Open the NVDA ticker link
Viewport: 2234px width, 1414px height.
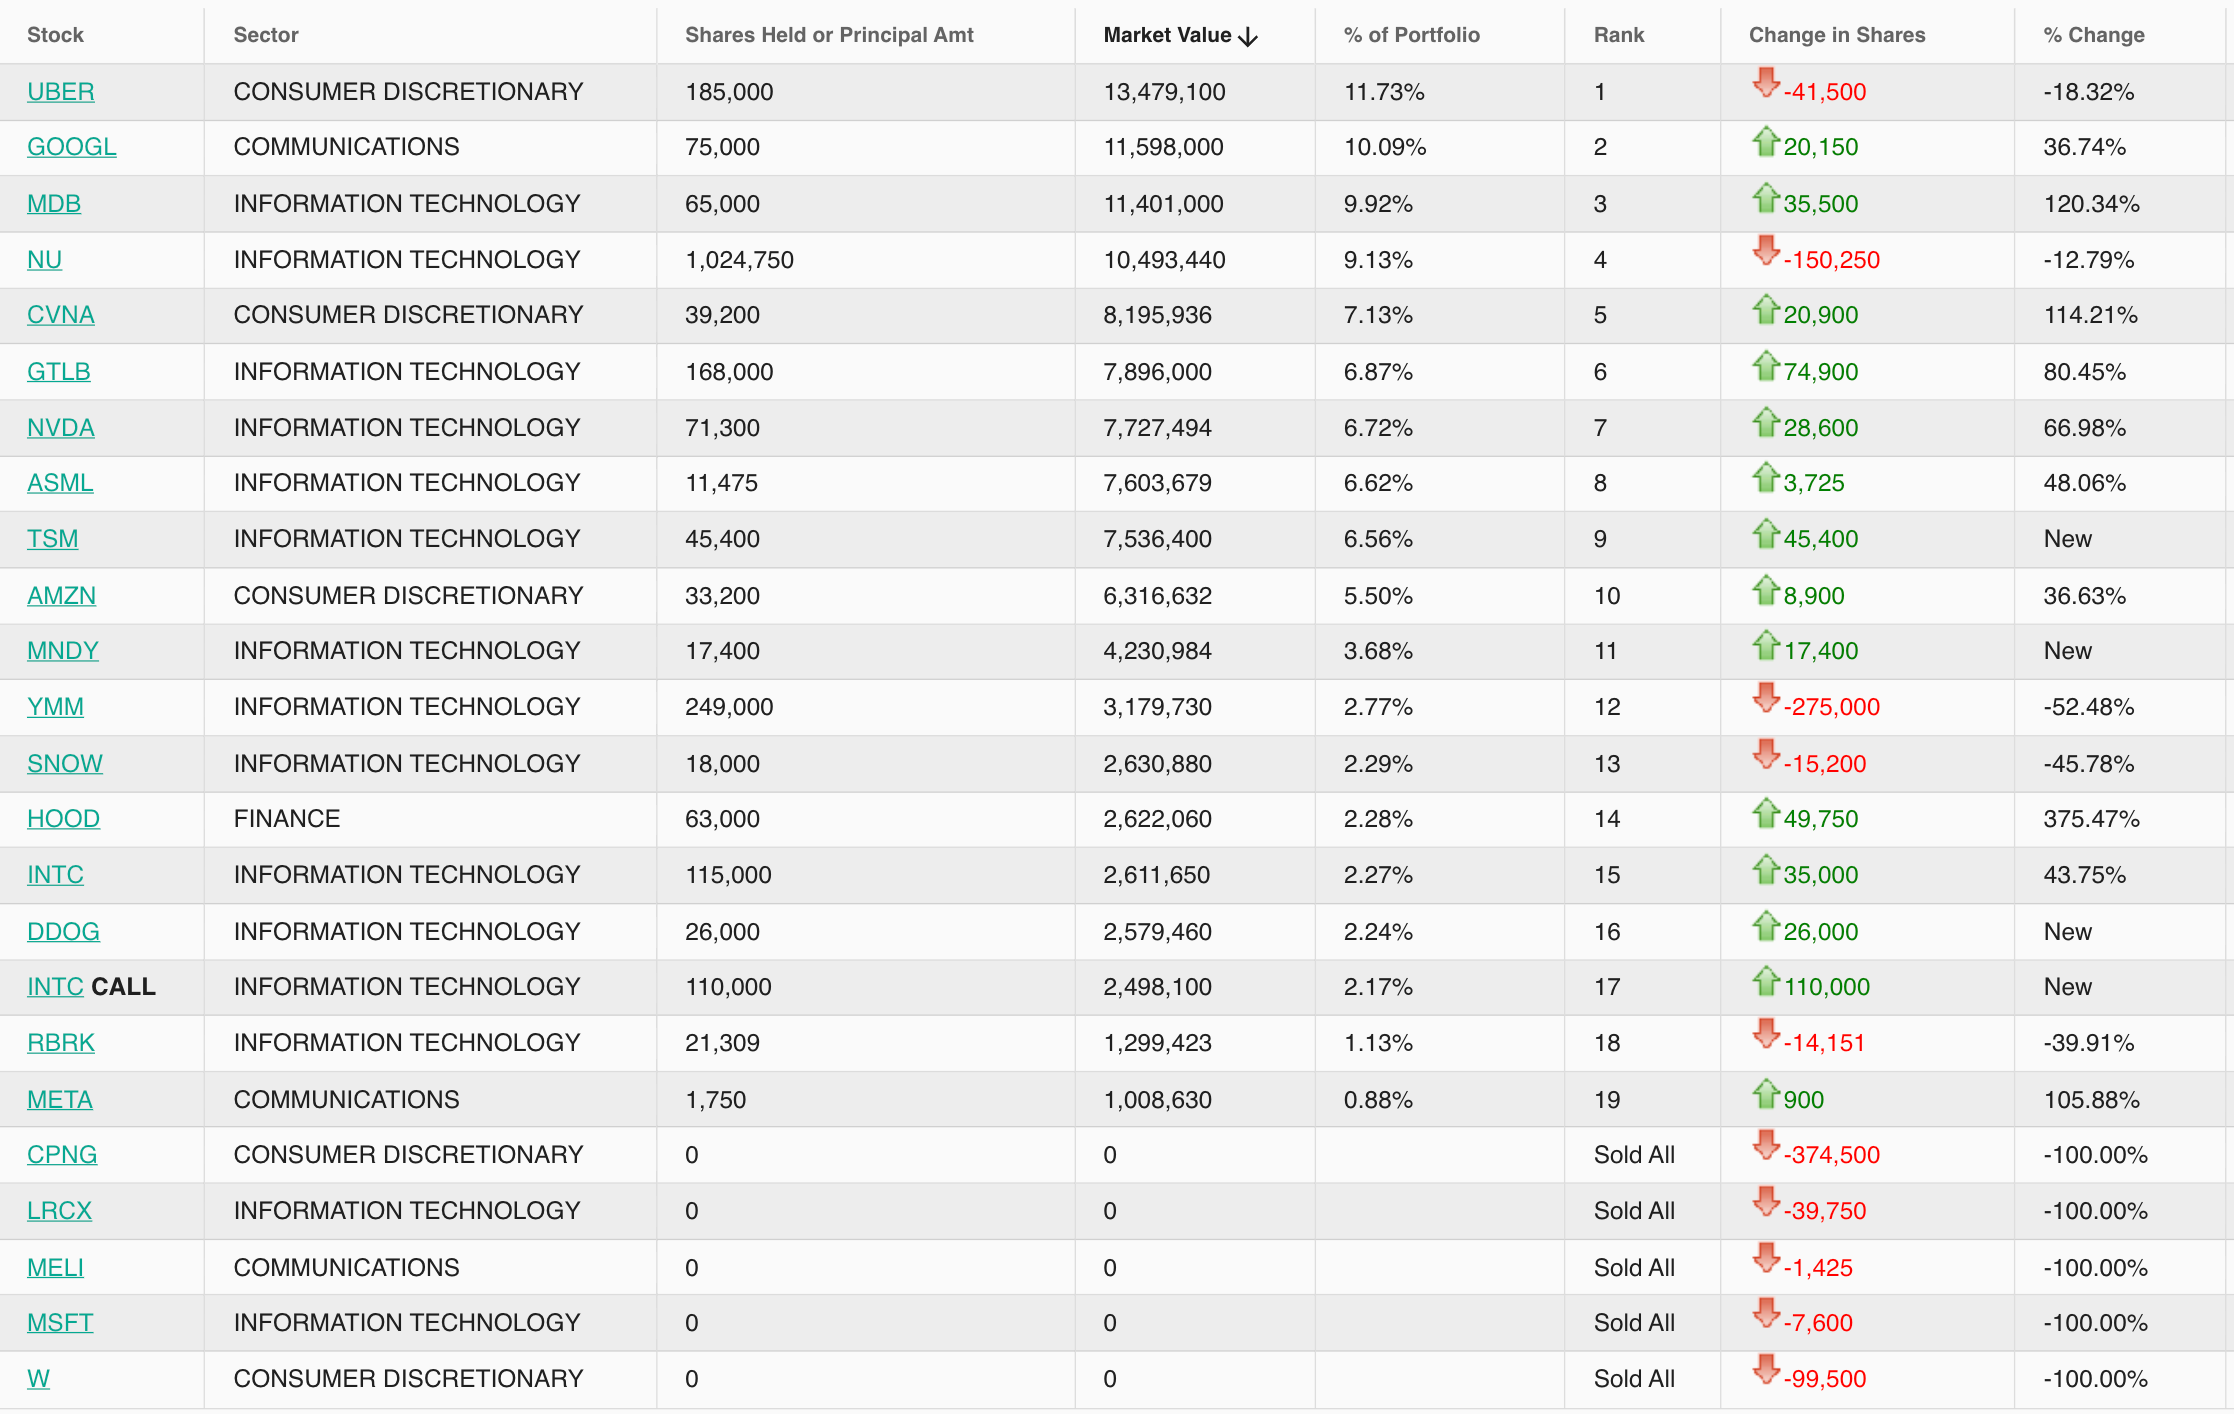[x=60, y=428]
